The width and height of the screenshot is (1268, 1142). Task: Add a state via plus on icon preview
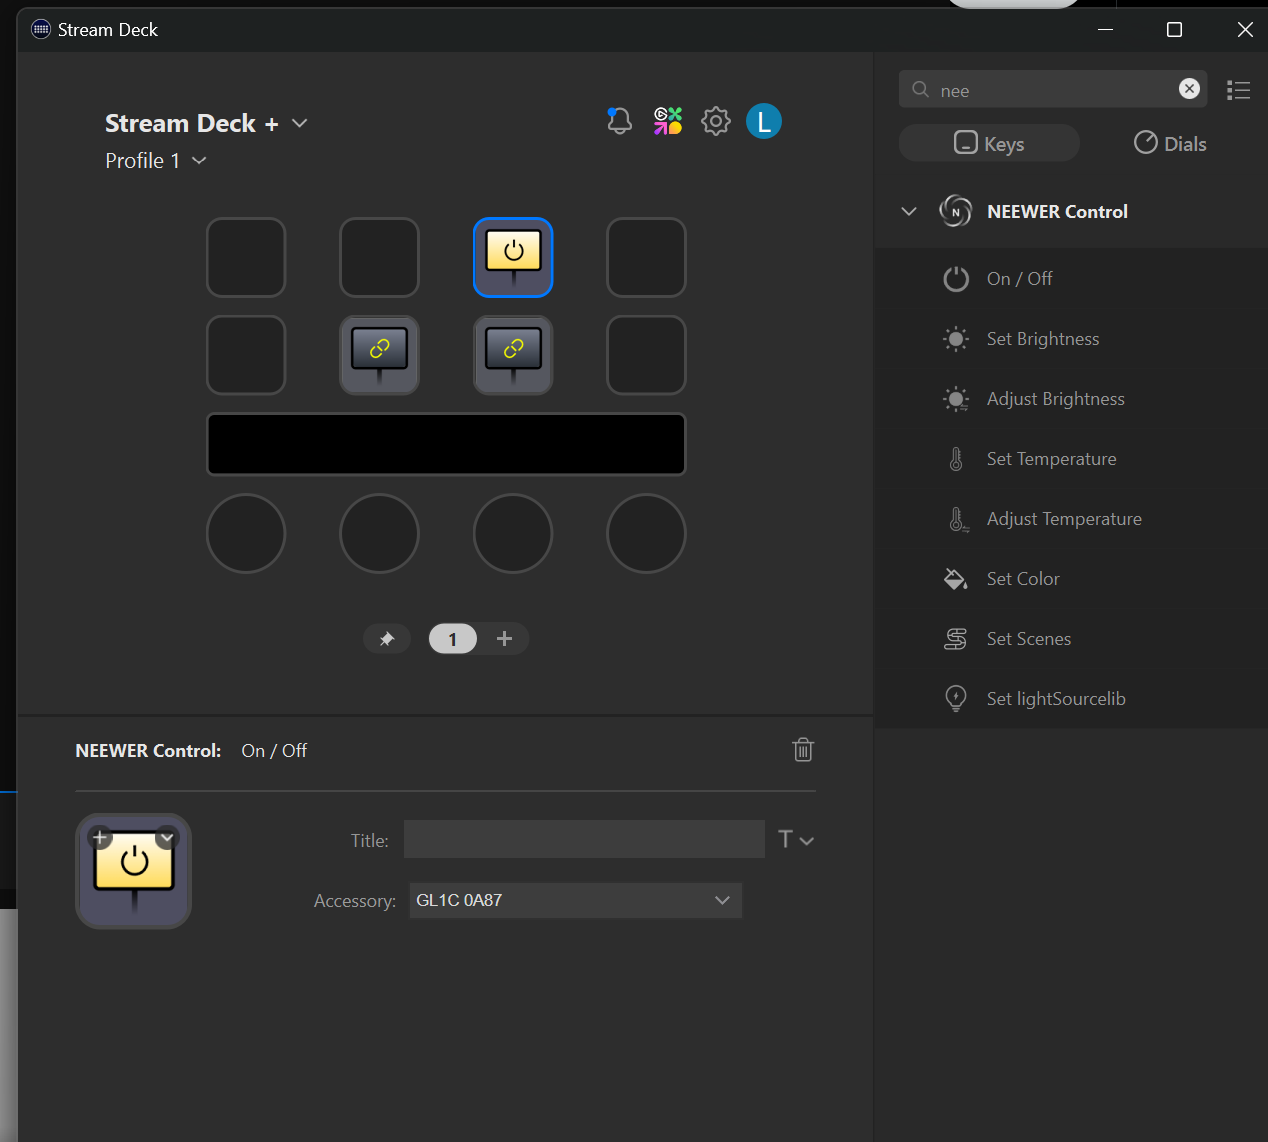pos(100,837)
